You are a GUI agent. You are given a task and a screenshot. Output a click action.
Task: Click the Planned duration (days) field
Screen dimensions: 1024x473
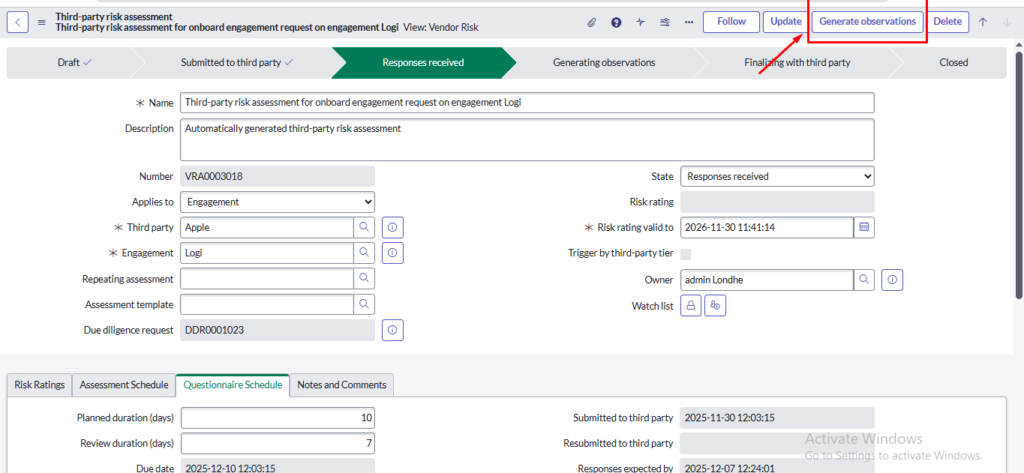click(278, 417)
